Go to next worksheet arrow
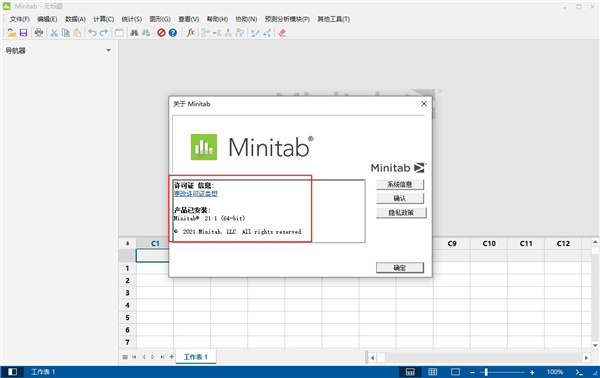 (x=153, y=357)
